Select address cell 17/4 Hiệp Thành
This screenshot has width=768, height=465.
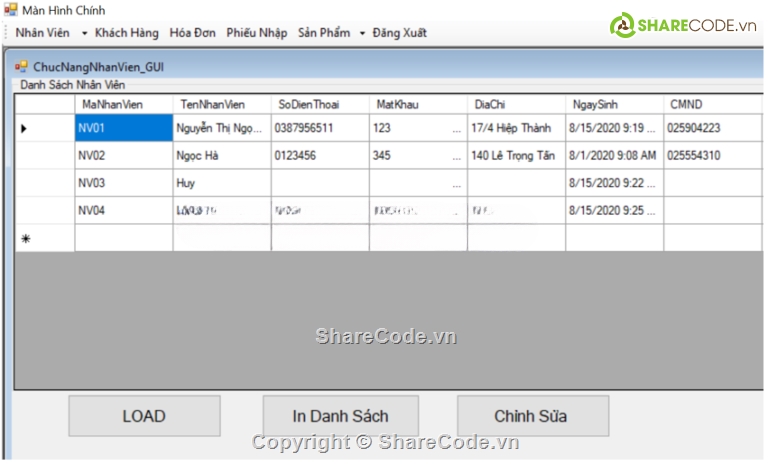point(516,128)
